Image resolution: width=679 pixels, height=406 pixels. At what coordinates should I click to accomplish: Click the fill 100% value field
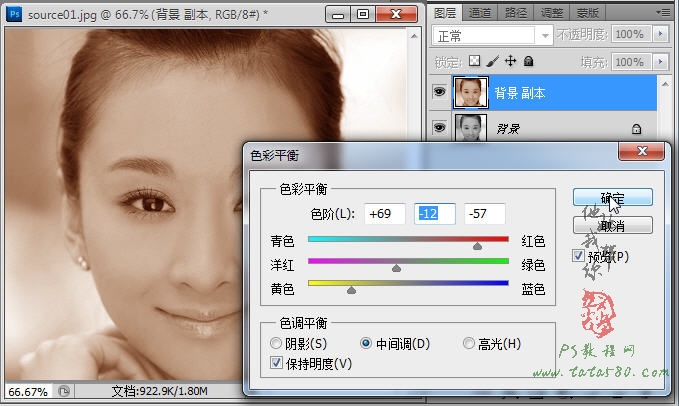(631, 62)
